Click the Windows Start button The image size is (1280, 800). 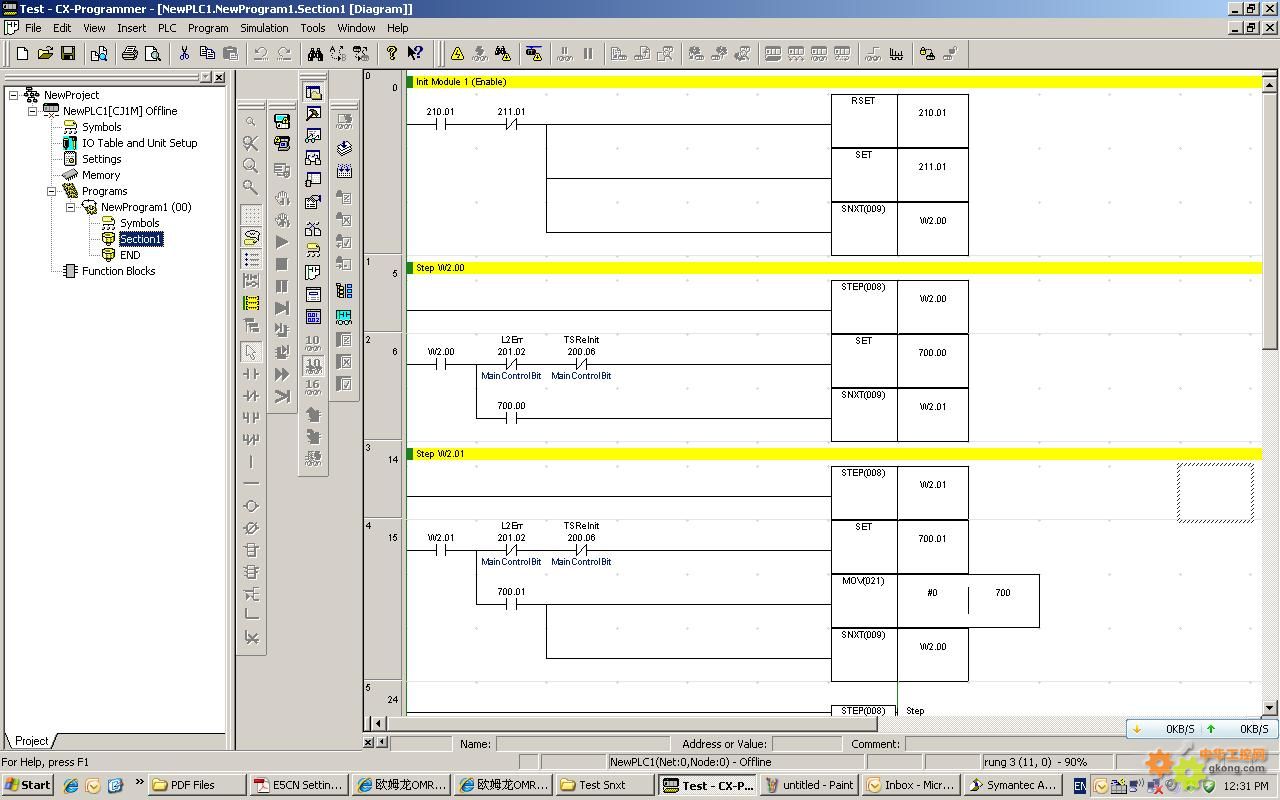tap(27, 785)
